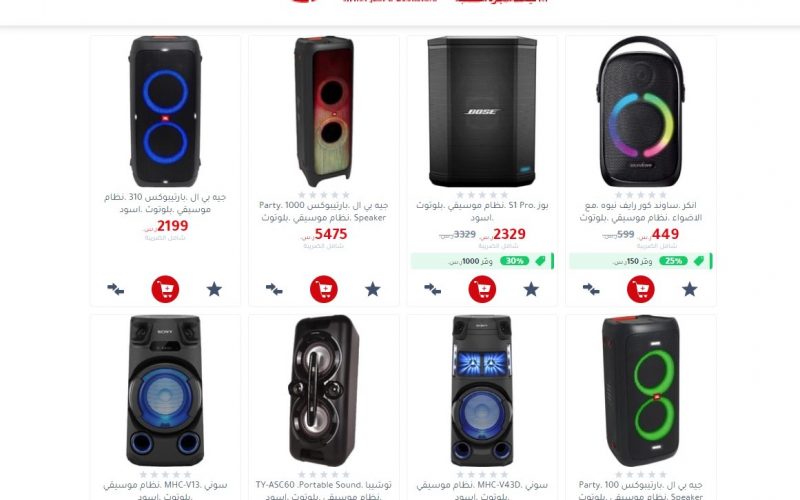This screenshot has width=800, height=500.
Task: Open the JBL PartyBox 1000 product title
Action: (323, 211)
